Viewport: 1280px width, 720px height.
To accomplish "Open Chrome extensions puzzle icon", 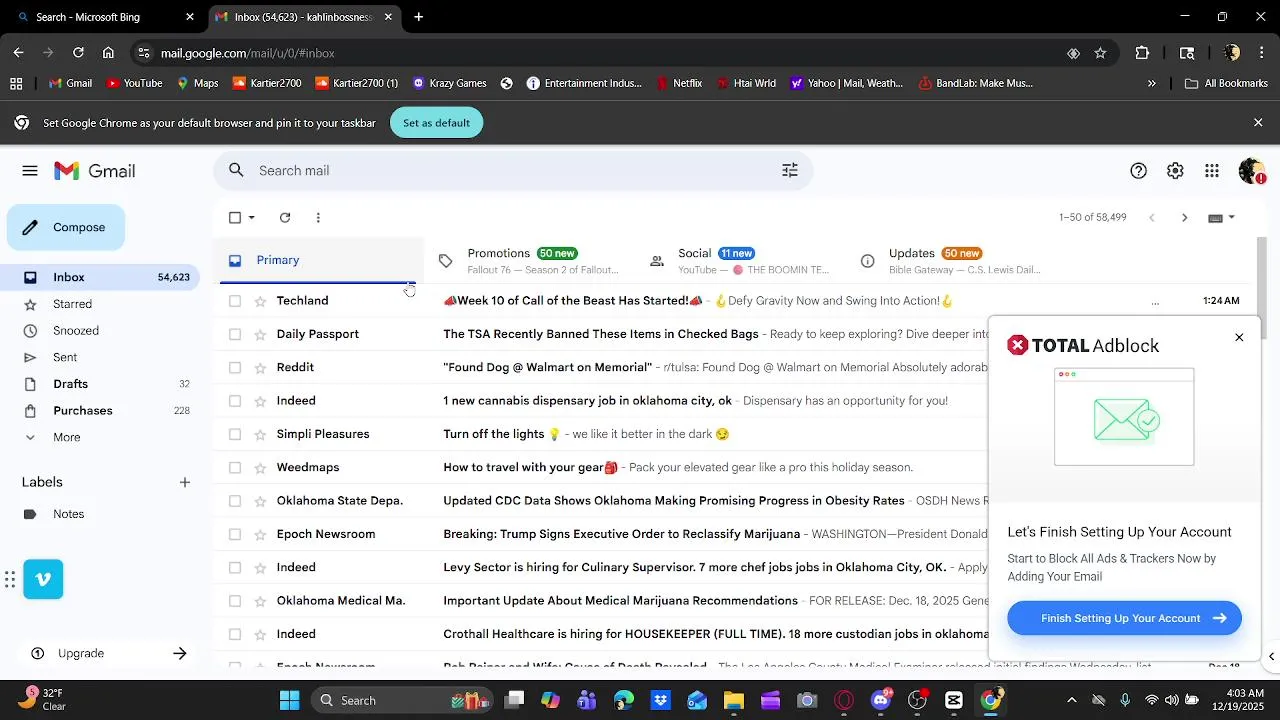I will pyautogui.click(x=1142, y=53).
